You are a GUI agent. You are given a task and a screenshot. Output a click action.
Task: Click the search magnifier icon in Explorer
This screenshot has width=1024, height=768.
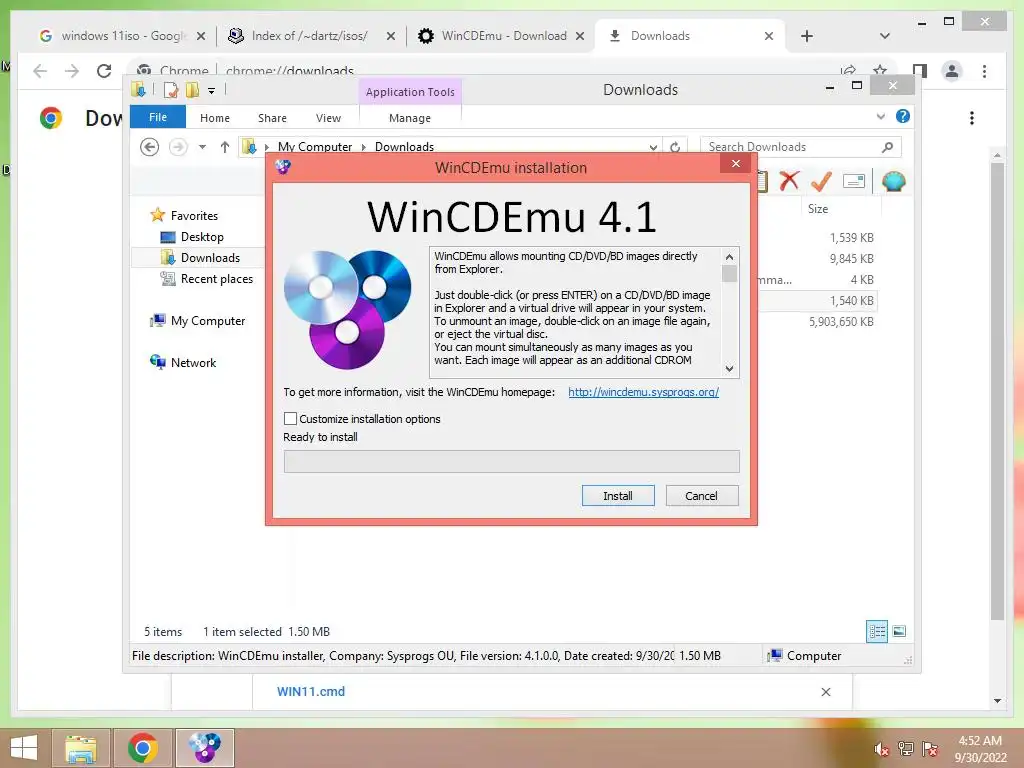(888, 147)
